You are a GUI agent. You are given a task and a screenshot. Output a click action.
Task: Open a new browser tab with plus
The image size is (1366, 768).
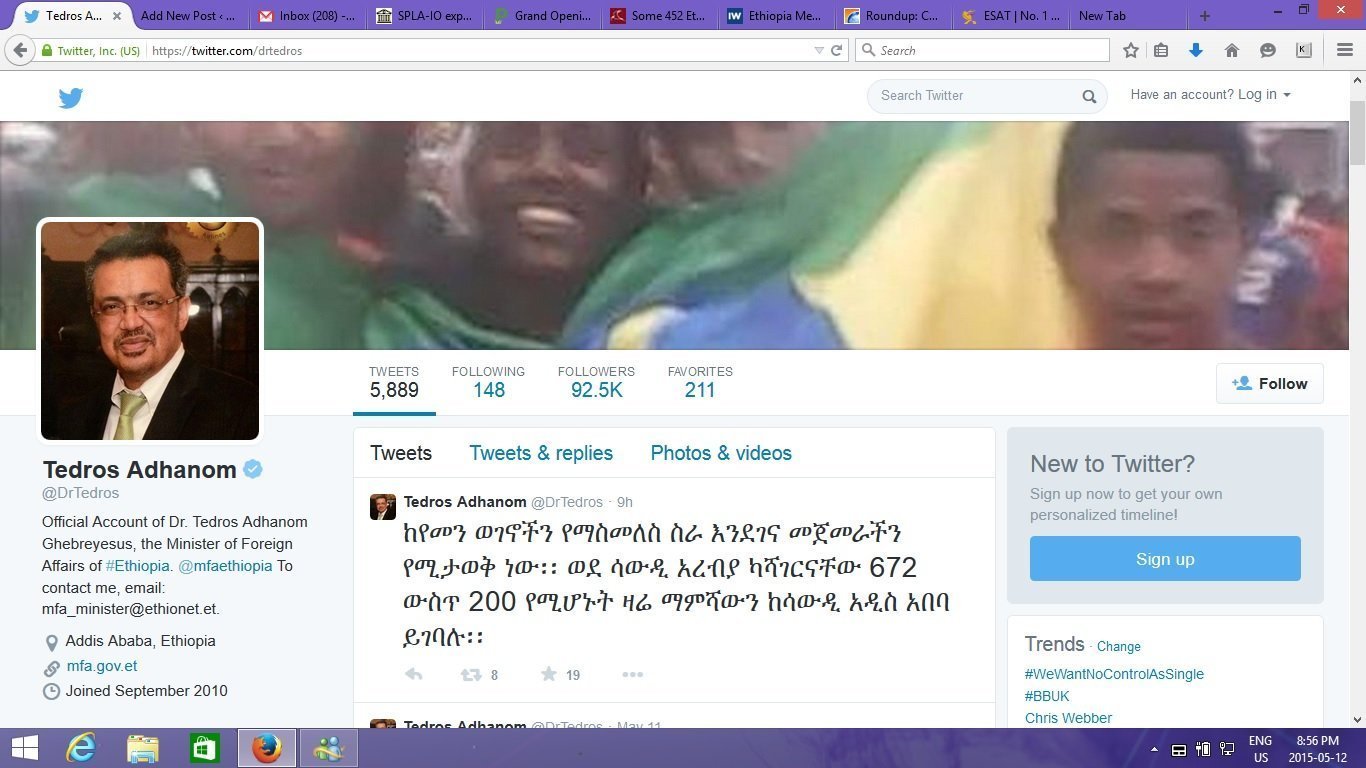pos(1204,16)
